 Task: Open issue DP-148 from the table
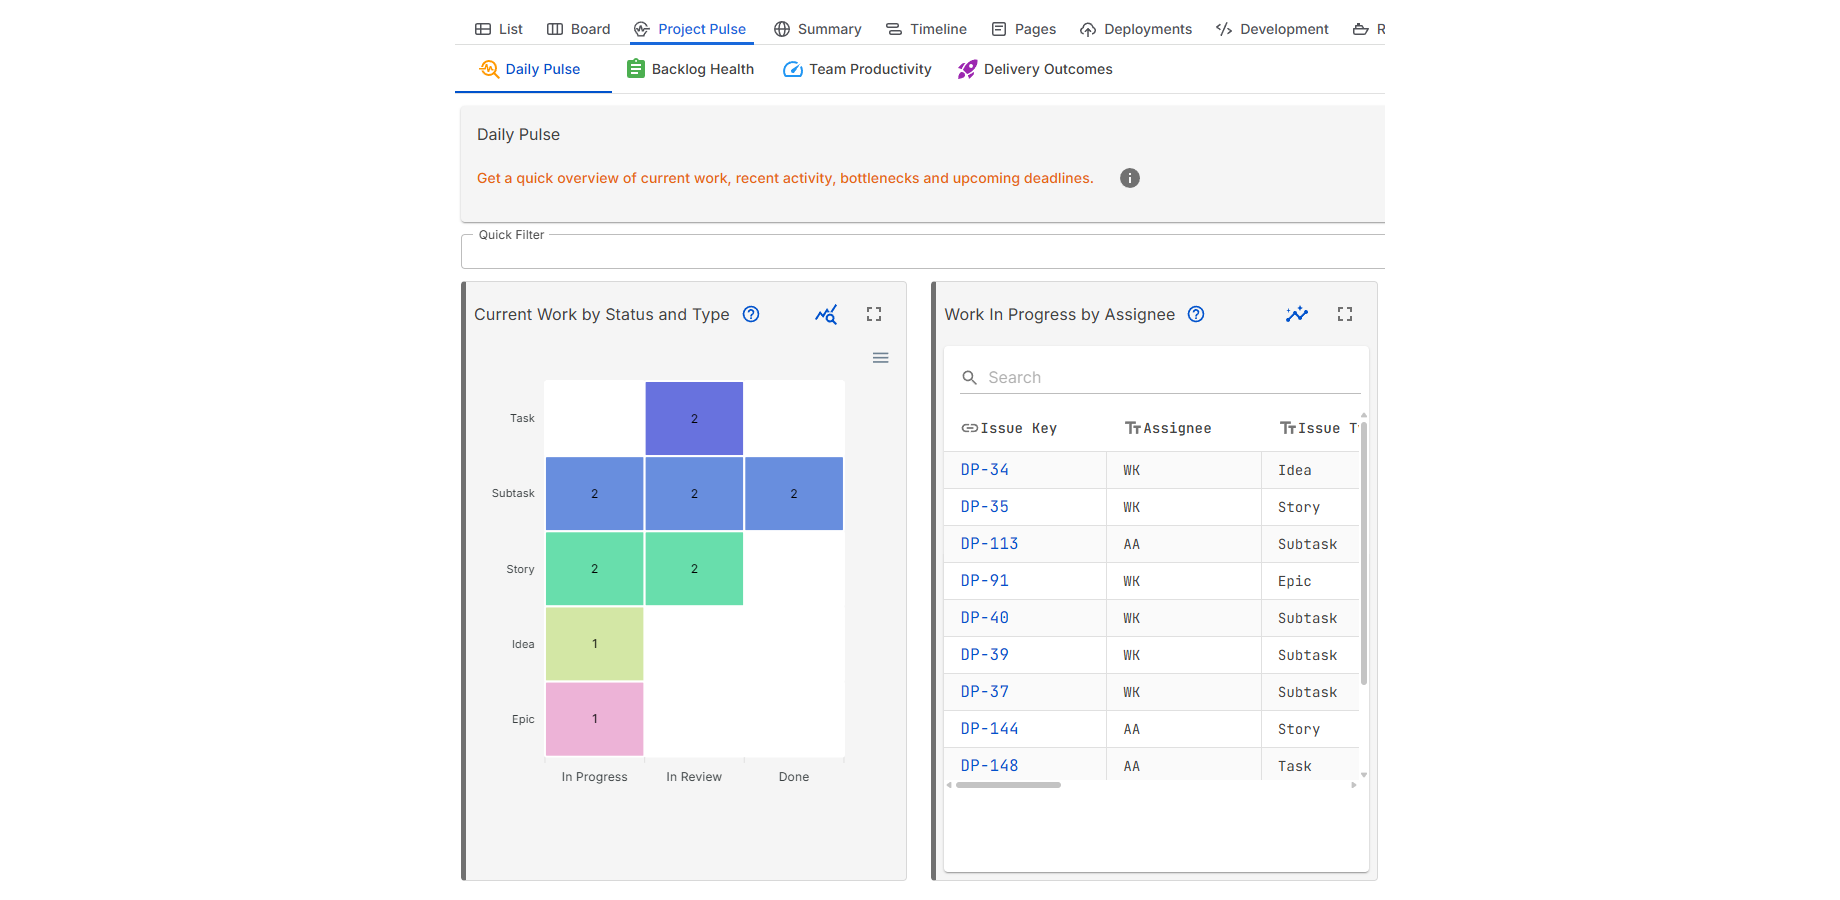tap(989, 765)
